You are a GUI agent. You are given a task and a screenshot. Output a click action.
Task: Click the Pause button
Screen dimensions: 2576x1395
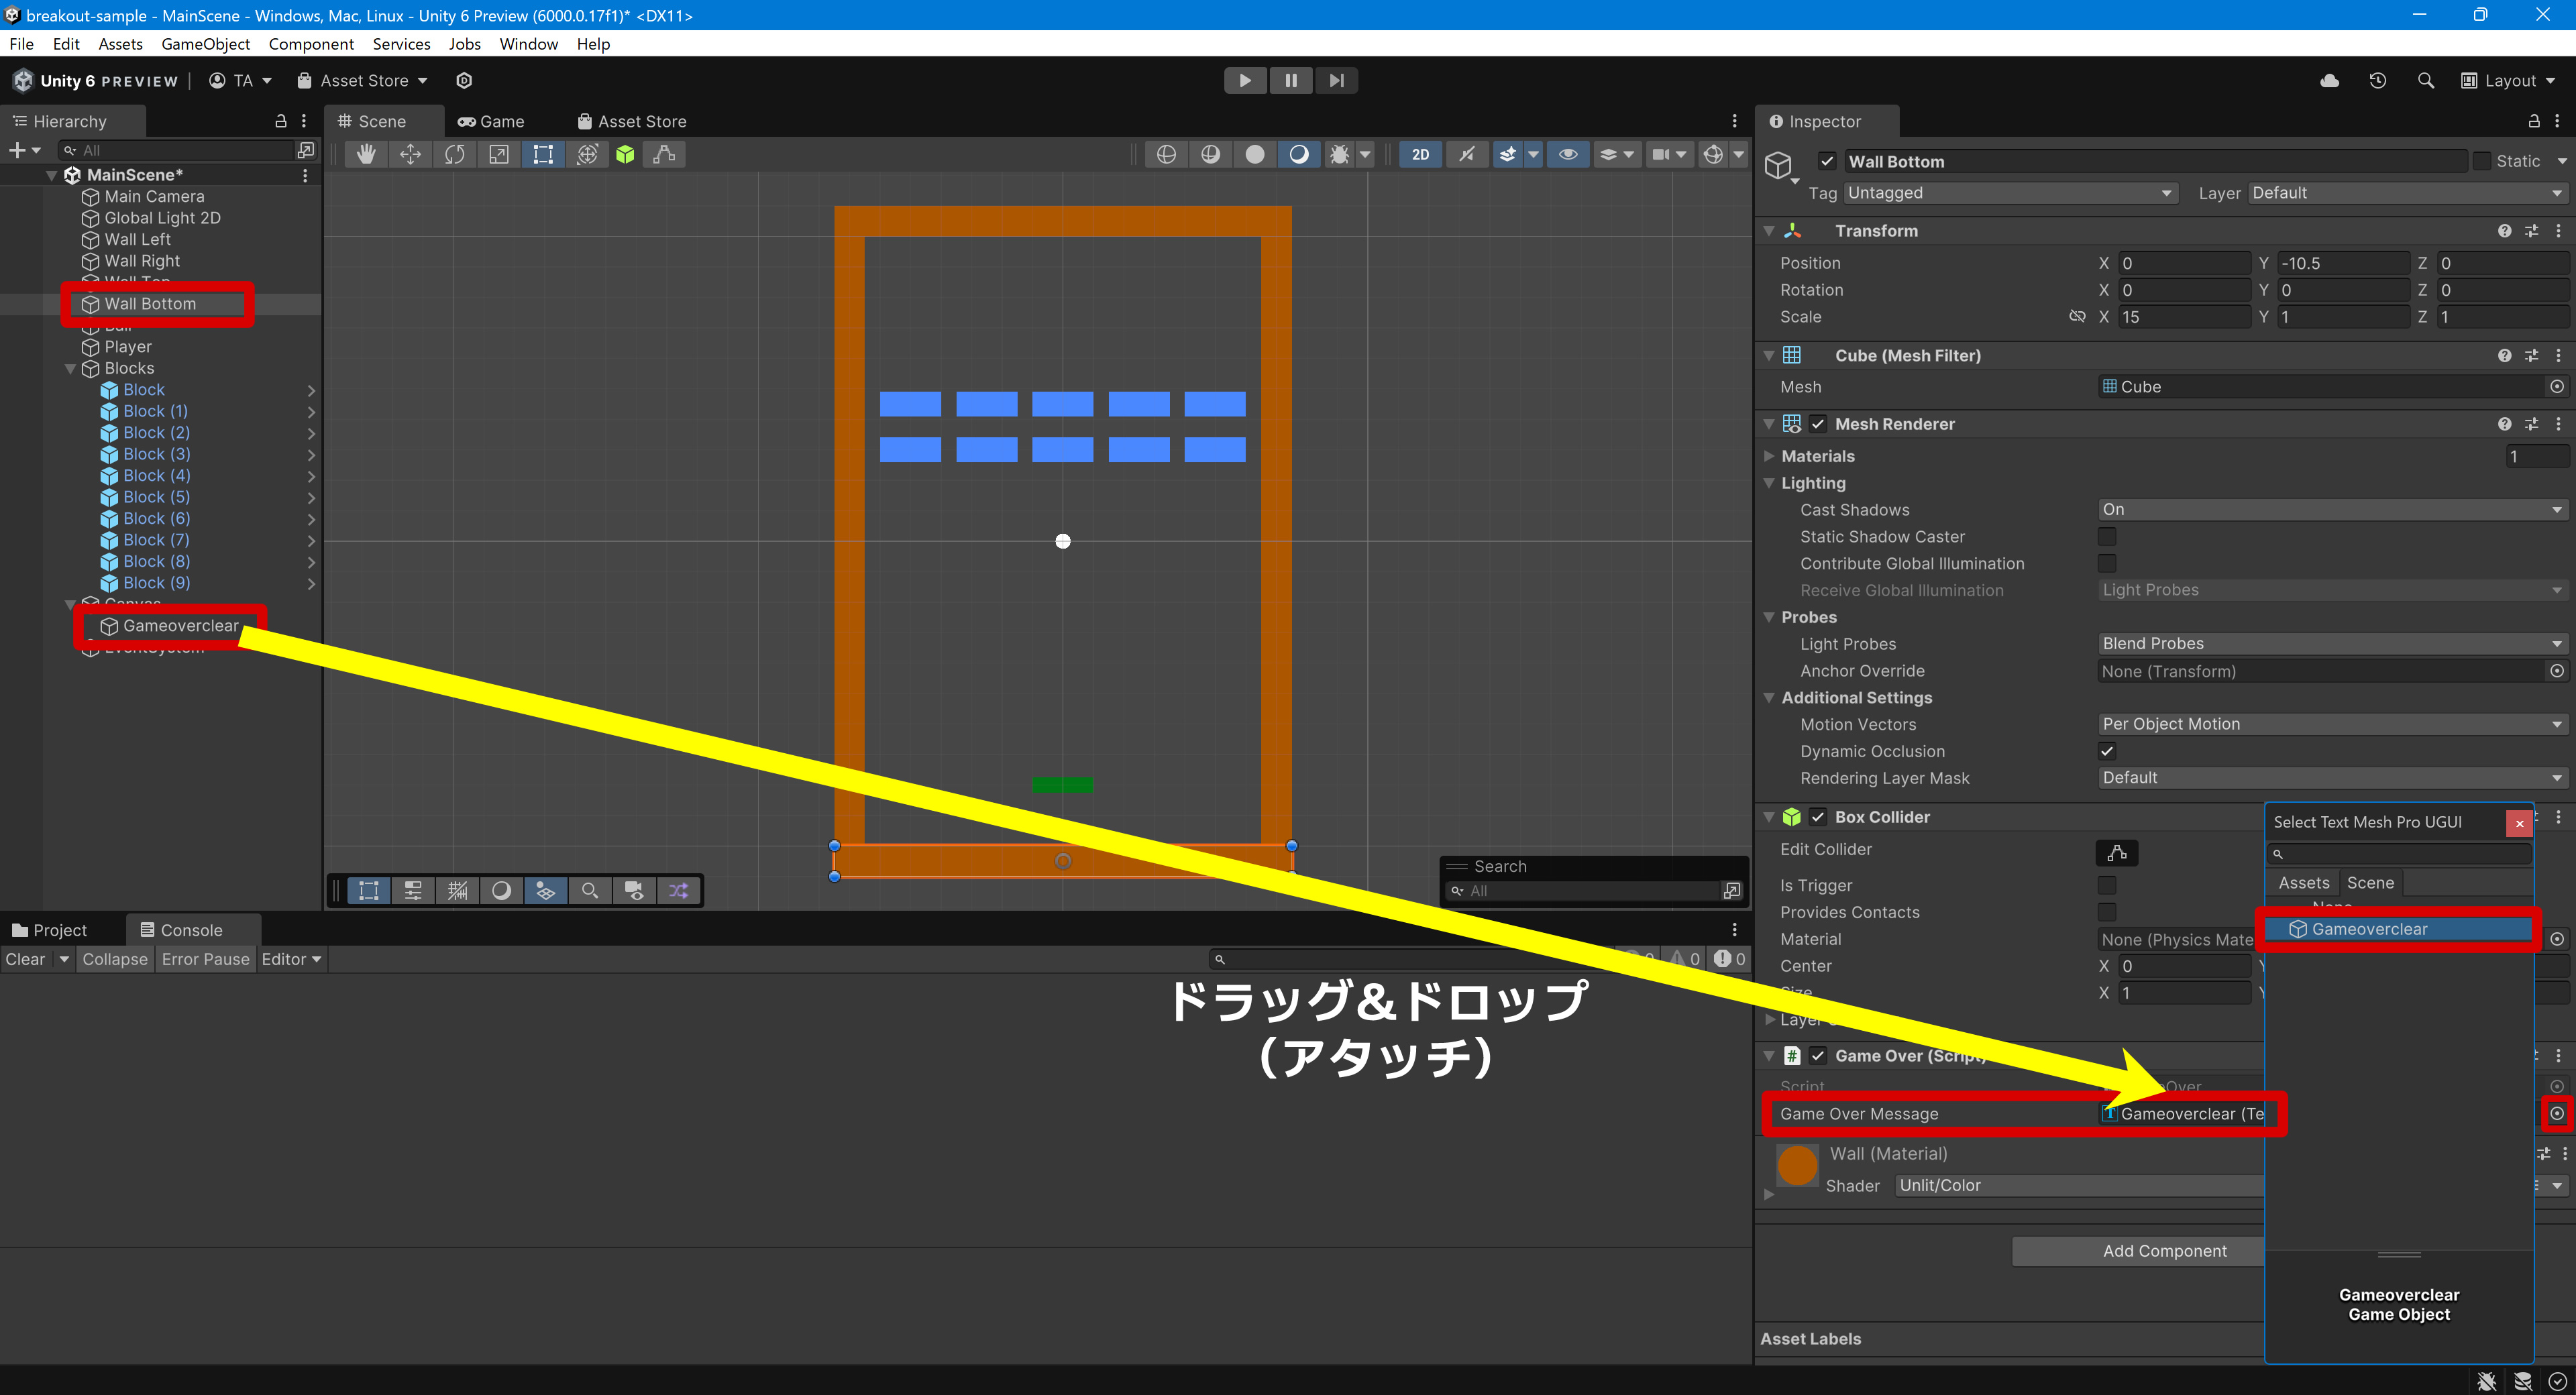point(1291,80)
